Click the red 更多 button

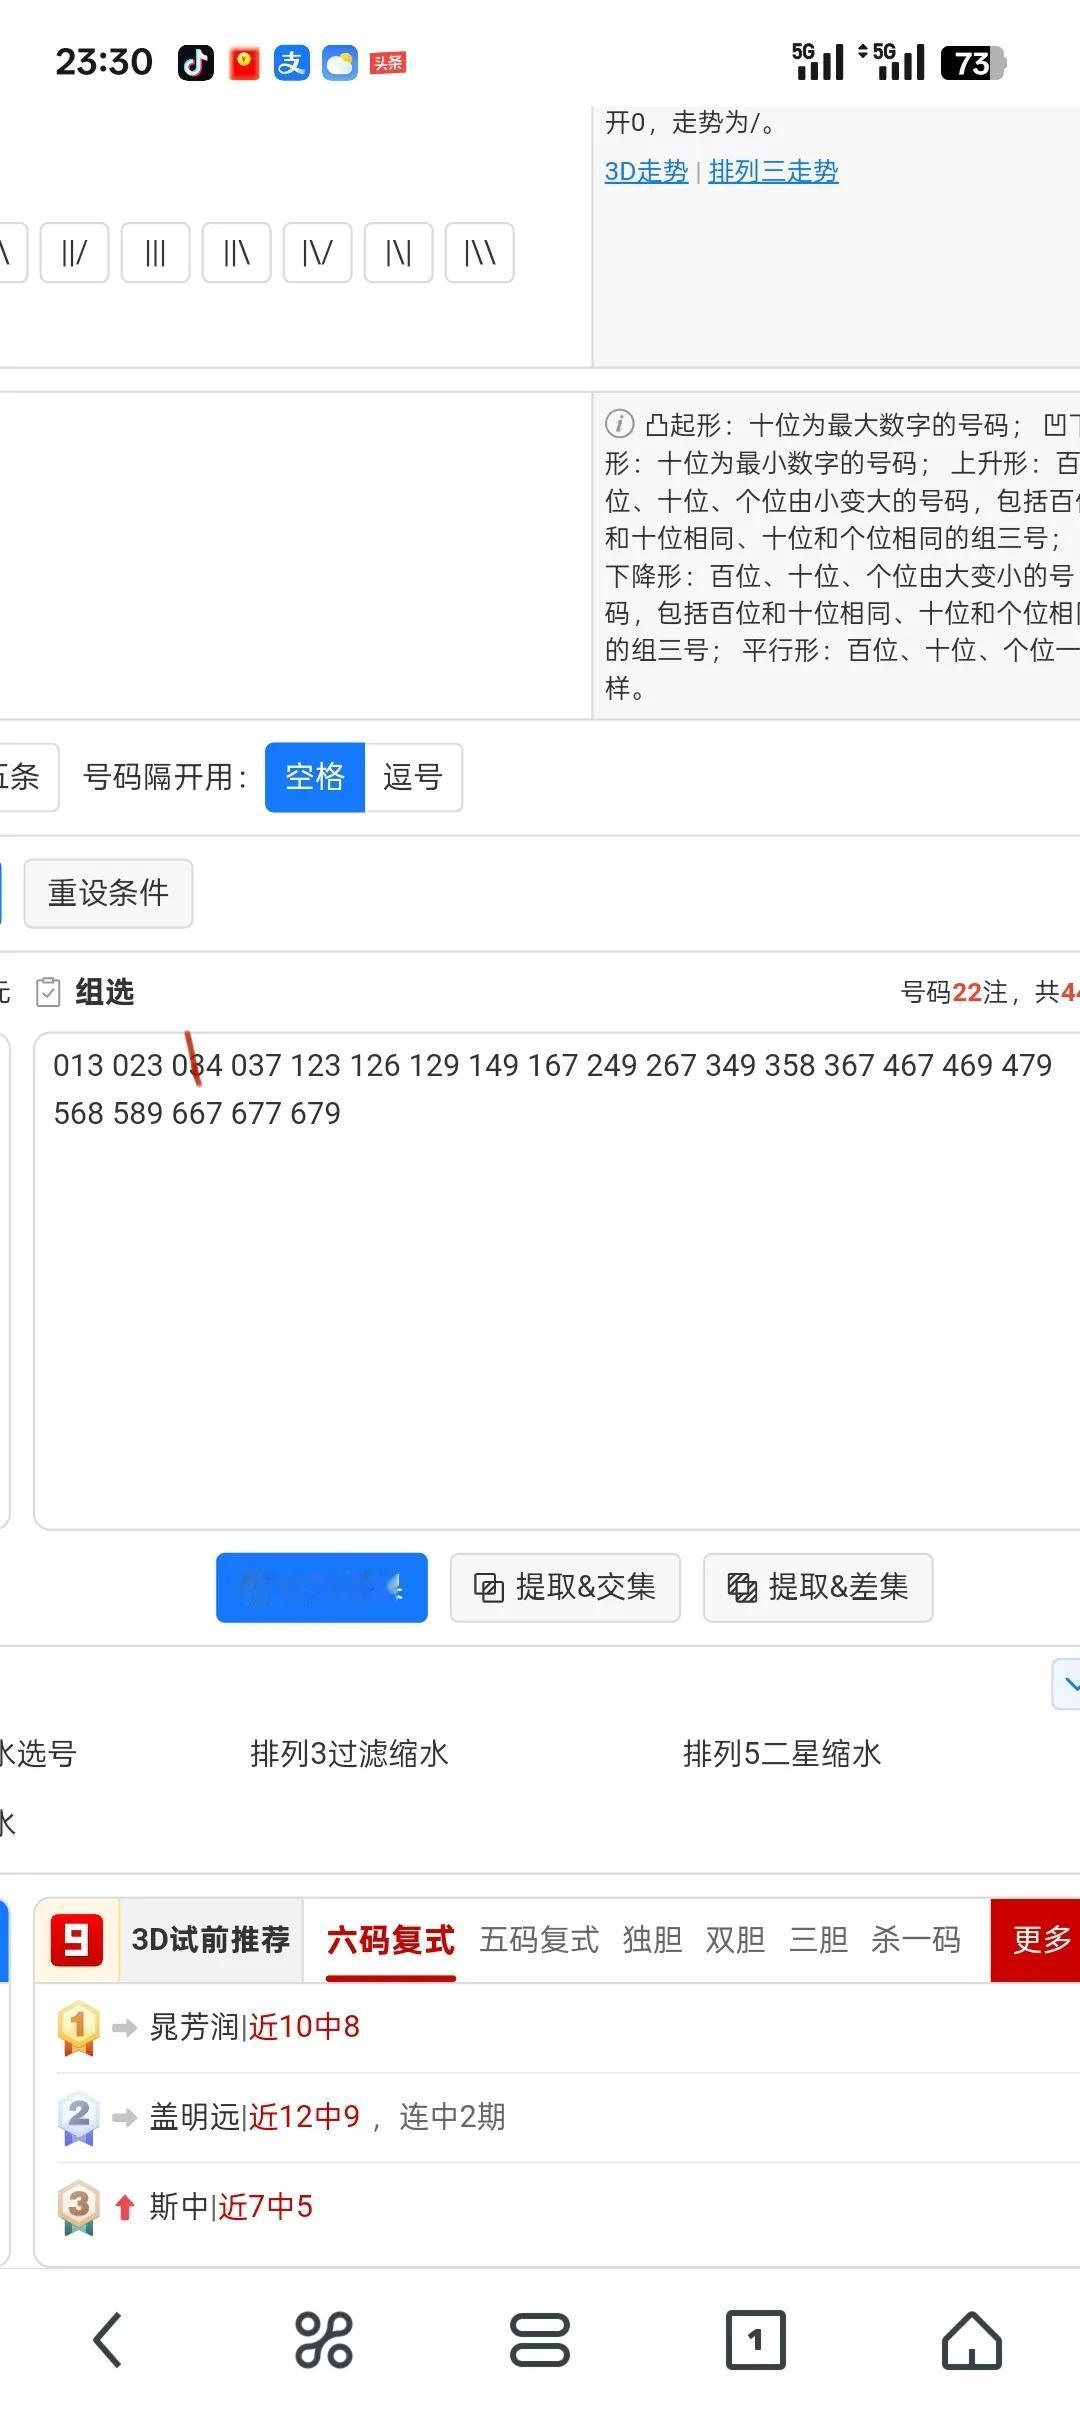click(1036, 1940)
